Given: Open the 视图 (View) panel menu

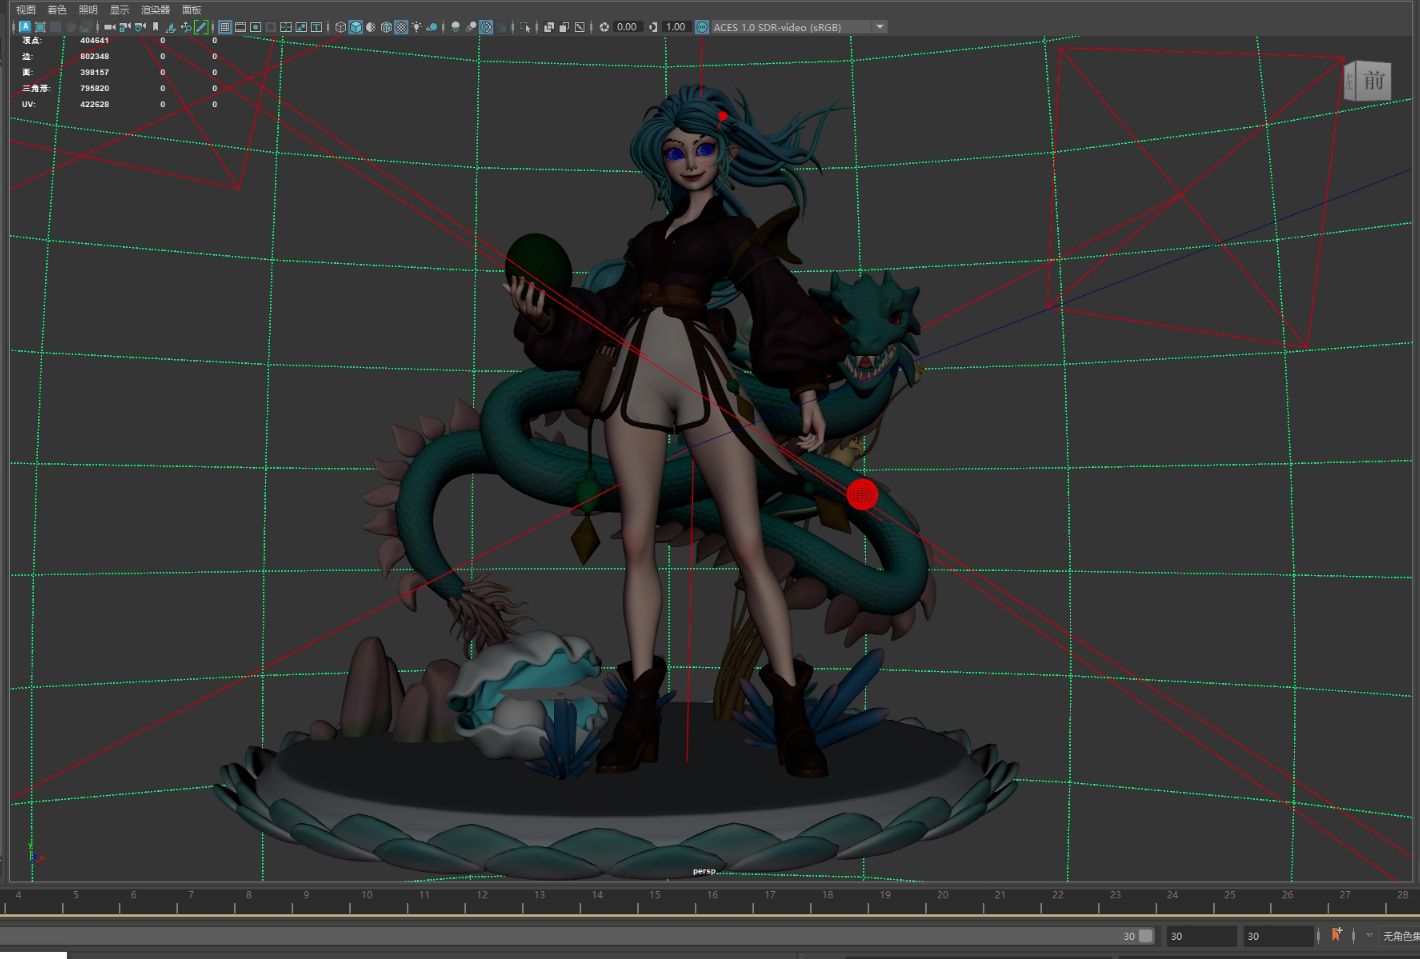Looking at the screenshot, I should coord(25,9).
